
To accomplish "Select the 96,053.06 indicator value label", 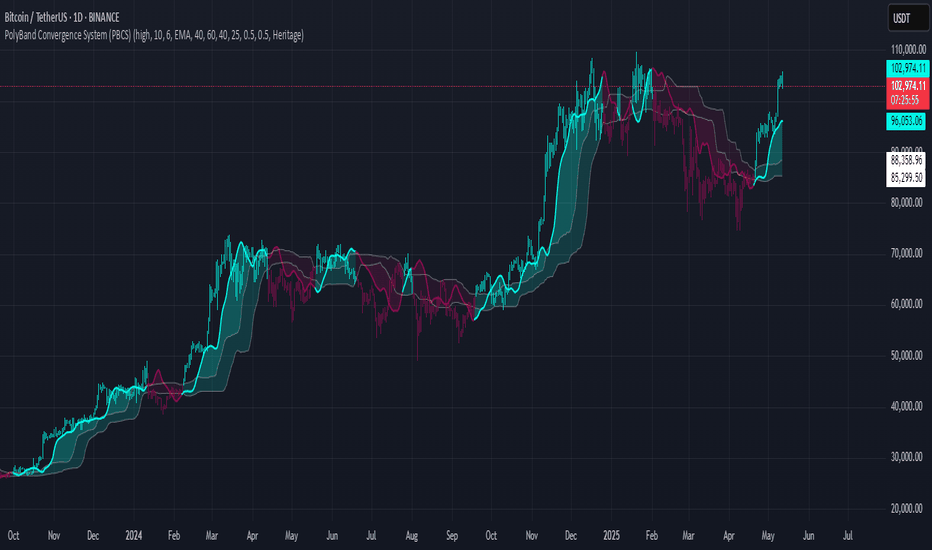I will [x=906, y=121].
